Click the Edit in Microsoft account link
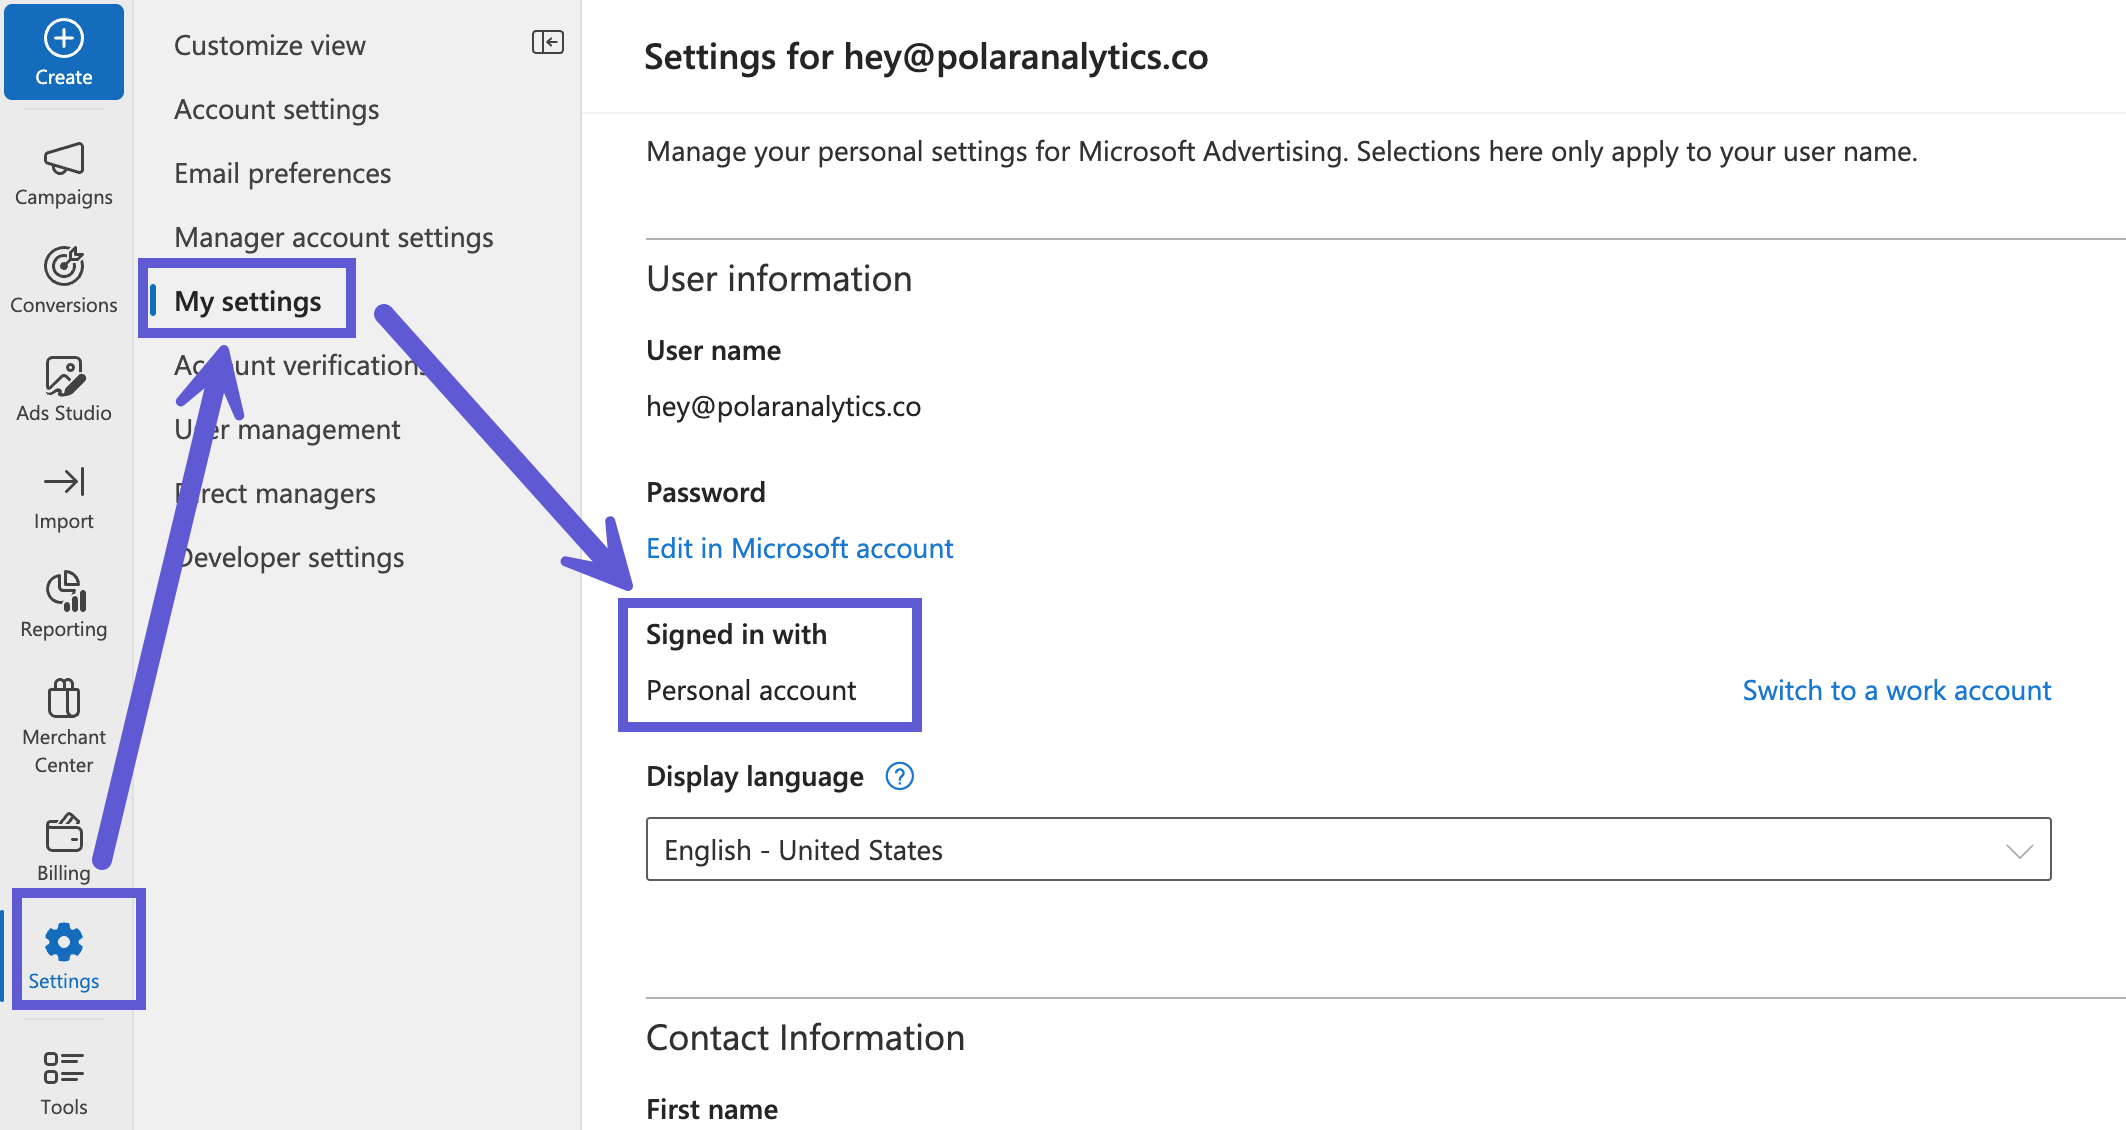This screenshot has height=1130, width=2126. (x=800, y=548)
